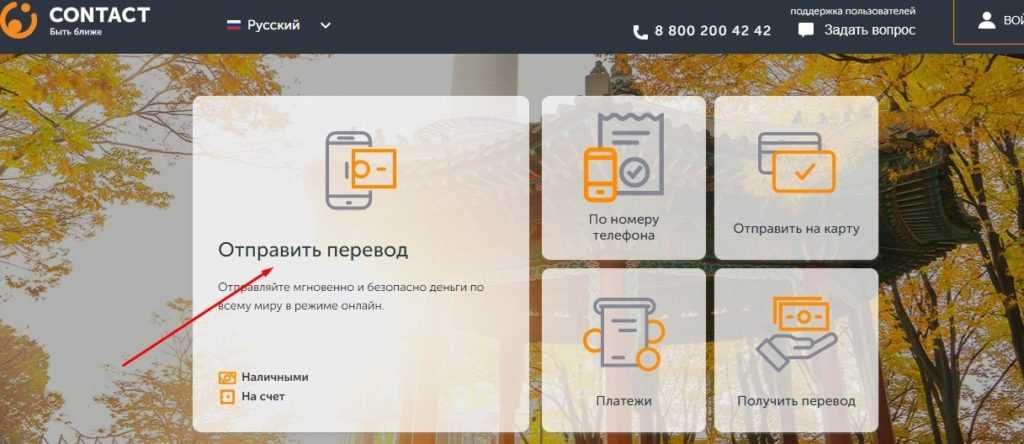
Task: Click the user profile icon
Action: [x=986, y=20]
